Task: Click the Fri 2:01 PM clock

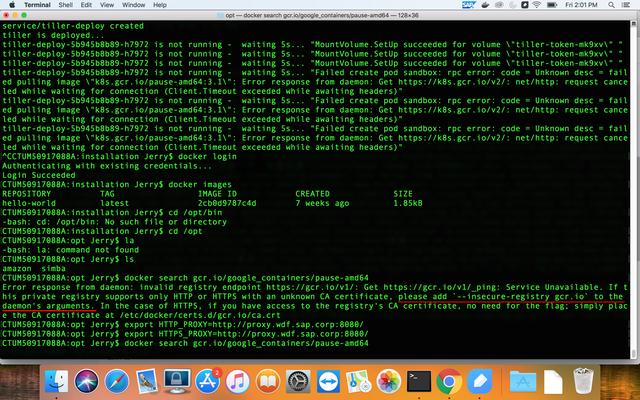Action: pos(581,5)
